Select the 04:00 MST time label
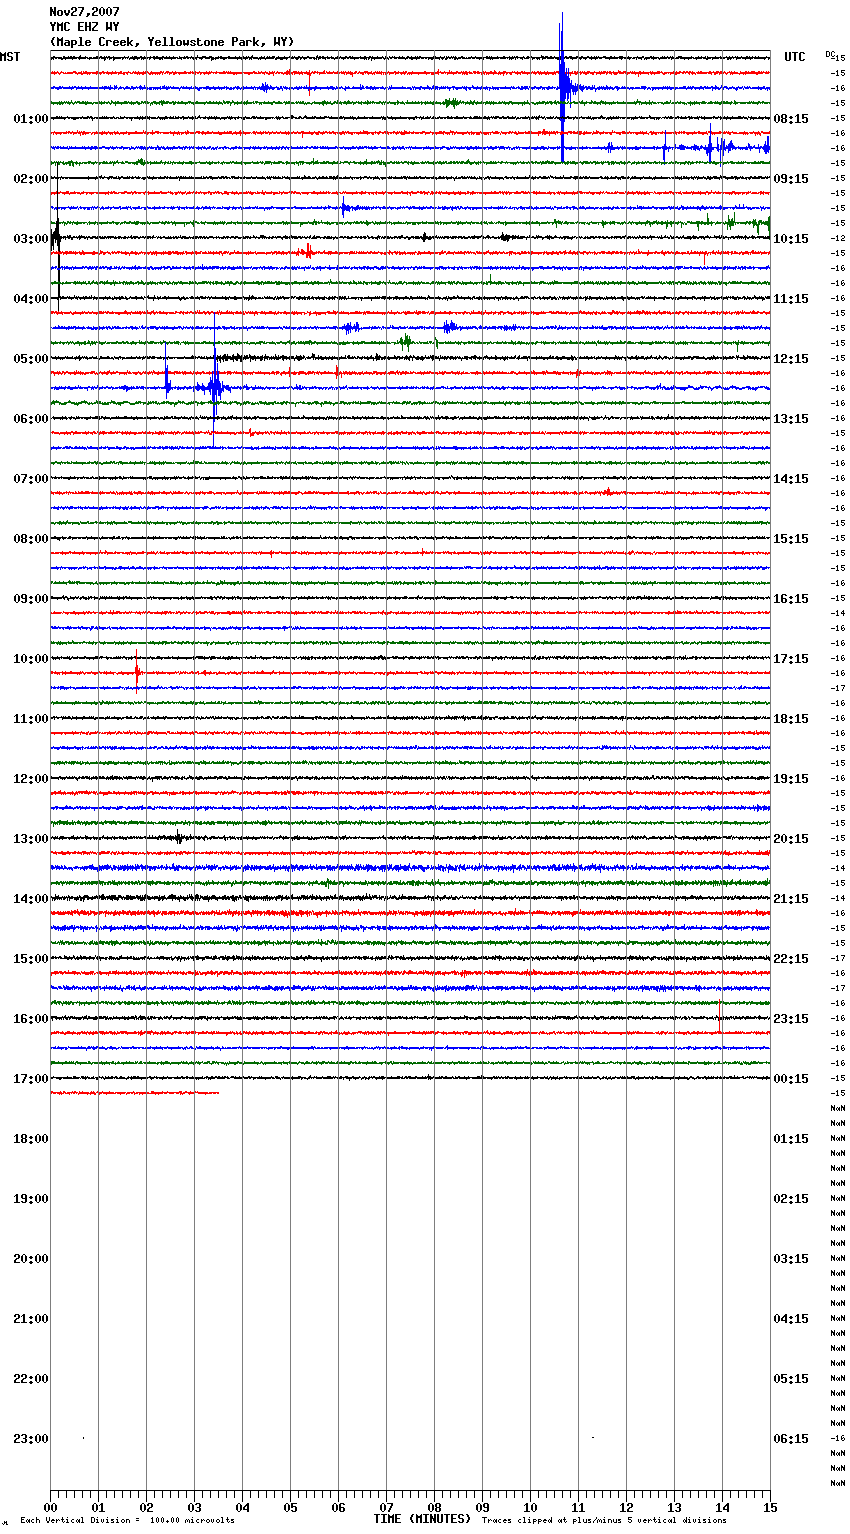The height and width of the screenshot is (1534, 850). (x=31, y=299)
